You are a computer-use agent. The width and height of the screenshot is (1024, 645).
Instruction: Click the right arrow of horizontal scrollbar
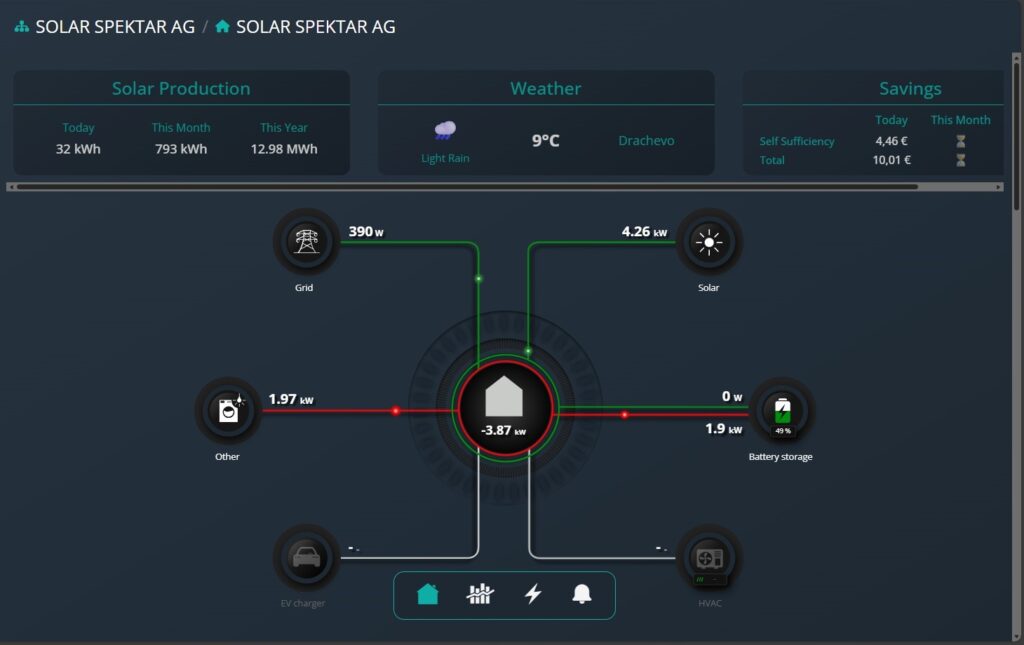coord(998,186)
